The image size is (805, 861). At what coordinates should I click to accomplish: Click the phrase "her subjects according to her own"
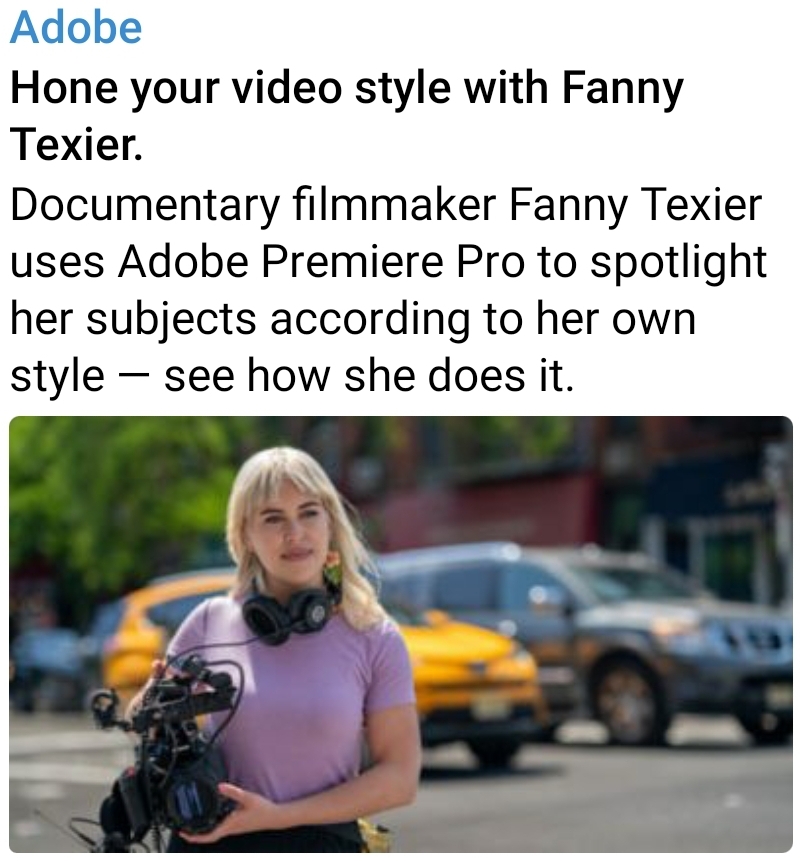point(353,319)
